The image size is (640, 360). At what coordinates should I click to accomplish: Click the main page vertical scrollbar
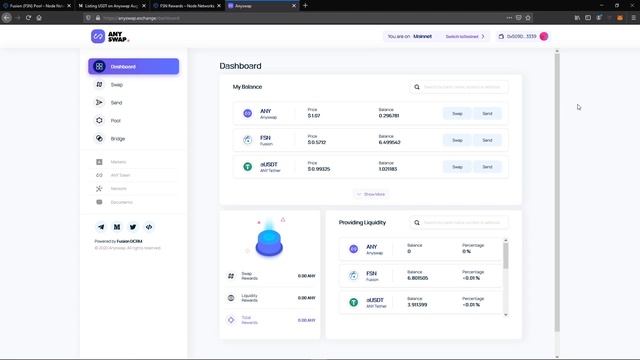557,192
